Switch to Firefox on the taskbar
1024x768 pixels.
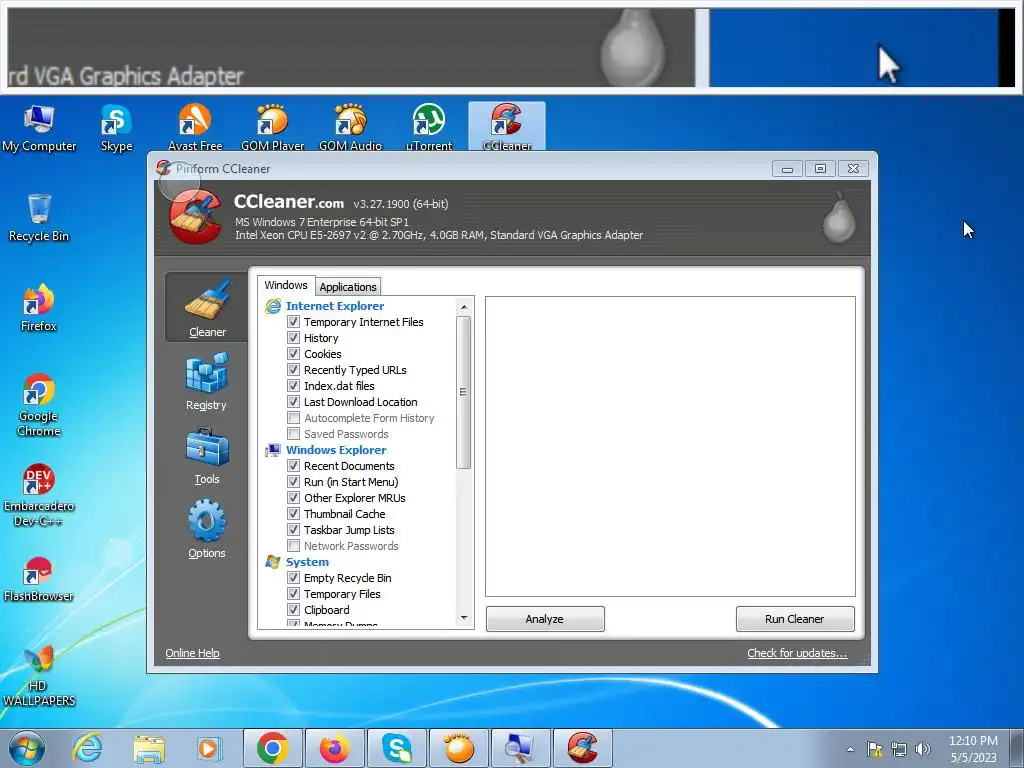tap(334, 748)
